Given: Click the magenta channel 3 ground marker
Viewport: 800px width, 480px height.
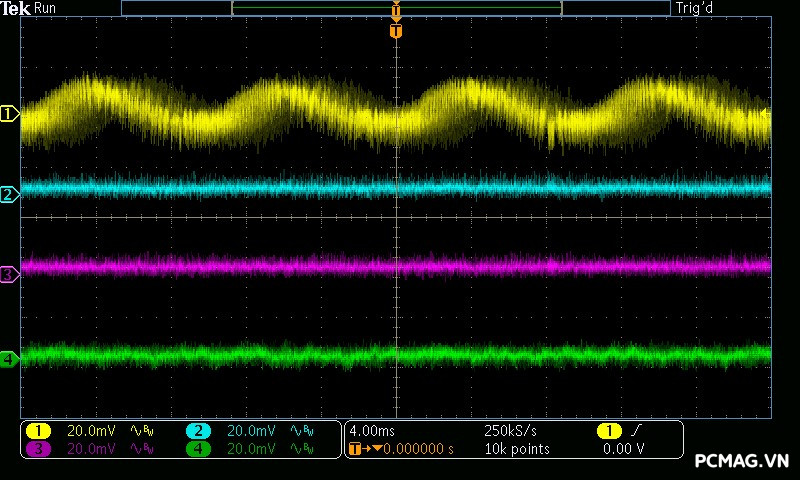Looking at the screenshot, I should (8, 274).
